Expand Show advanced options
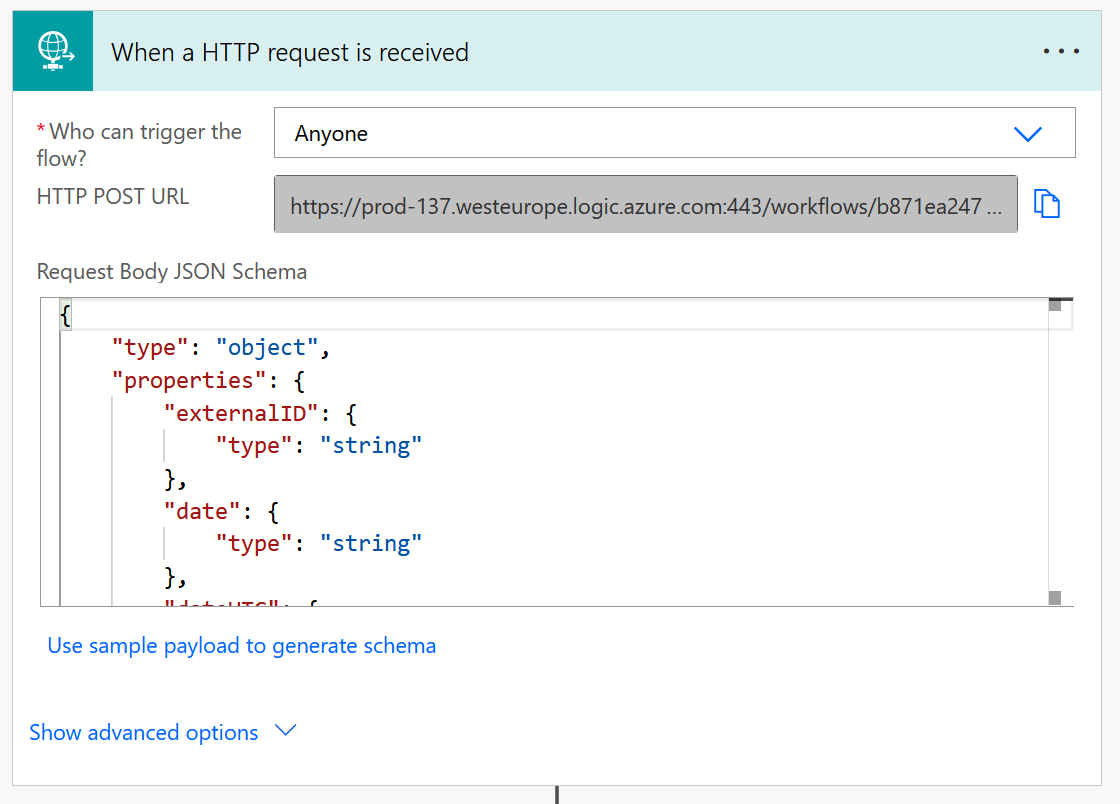This screenshot has width=1120, height=804. tap(162, 732)
